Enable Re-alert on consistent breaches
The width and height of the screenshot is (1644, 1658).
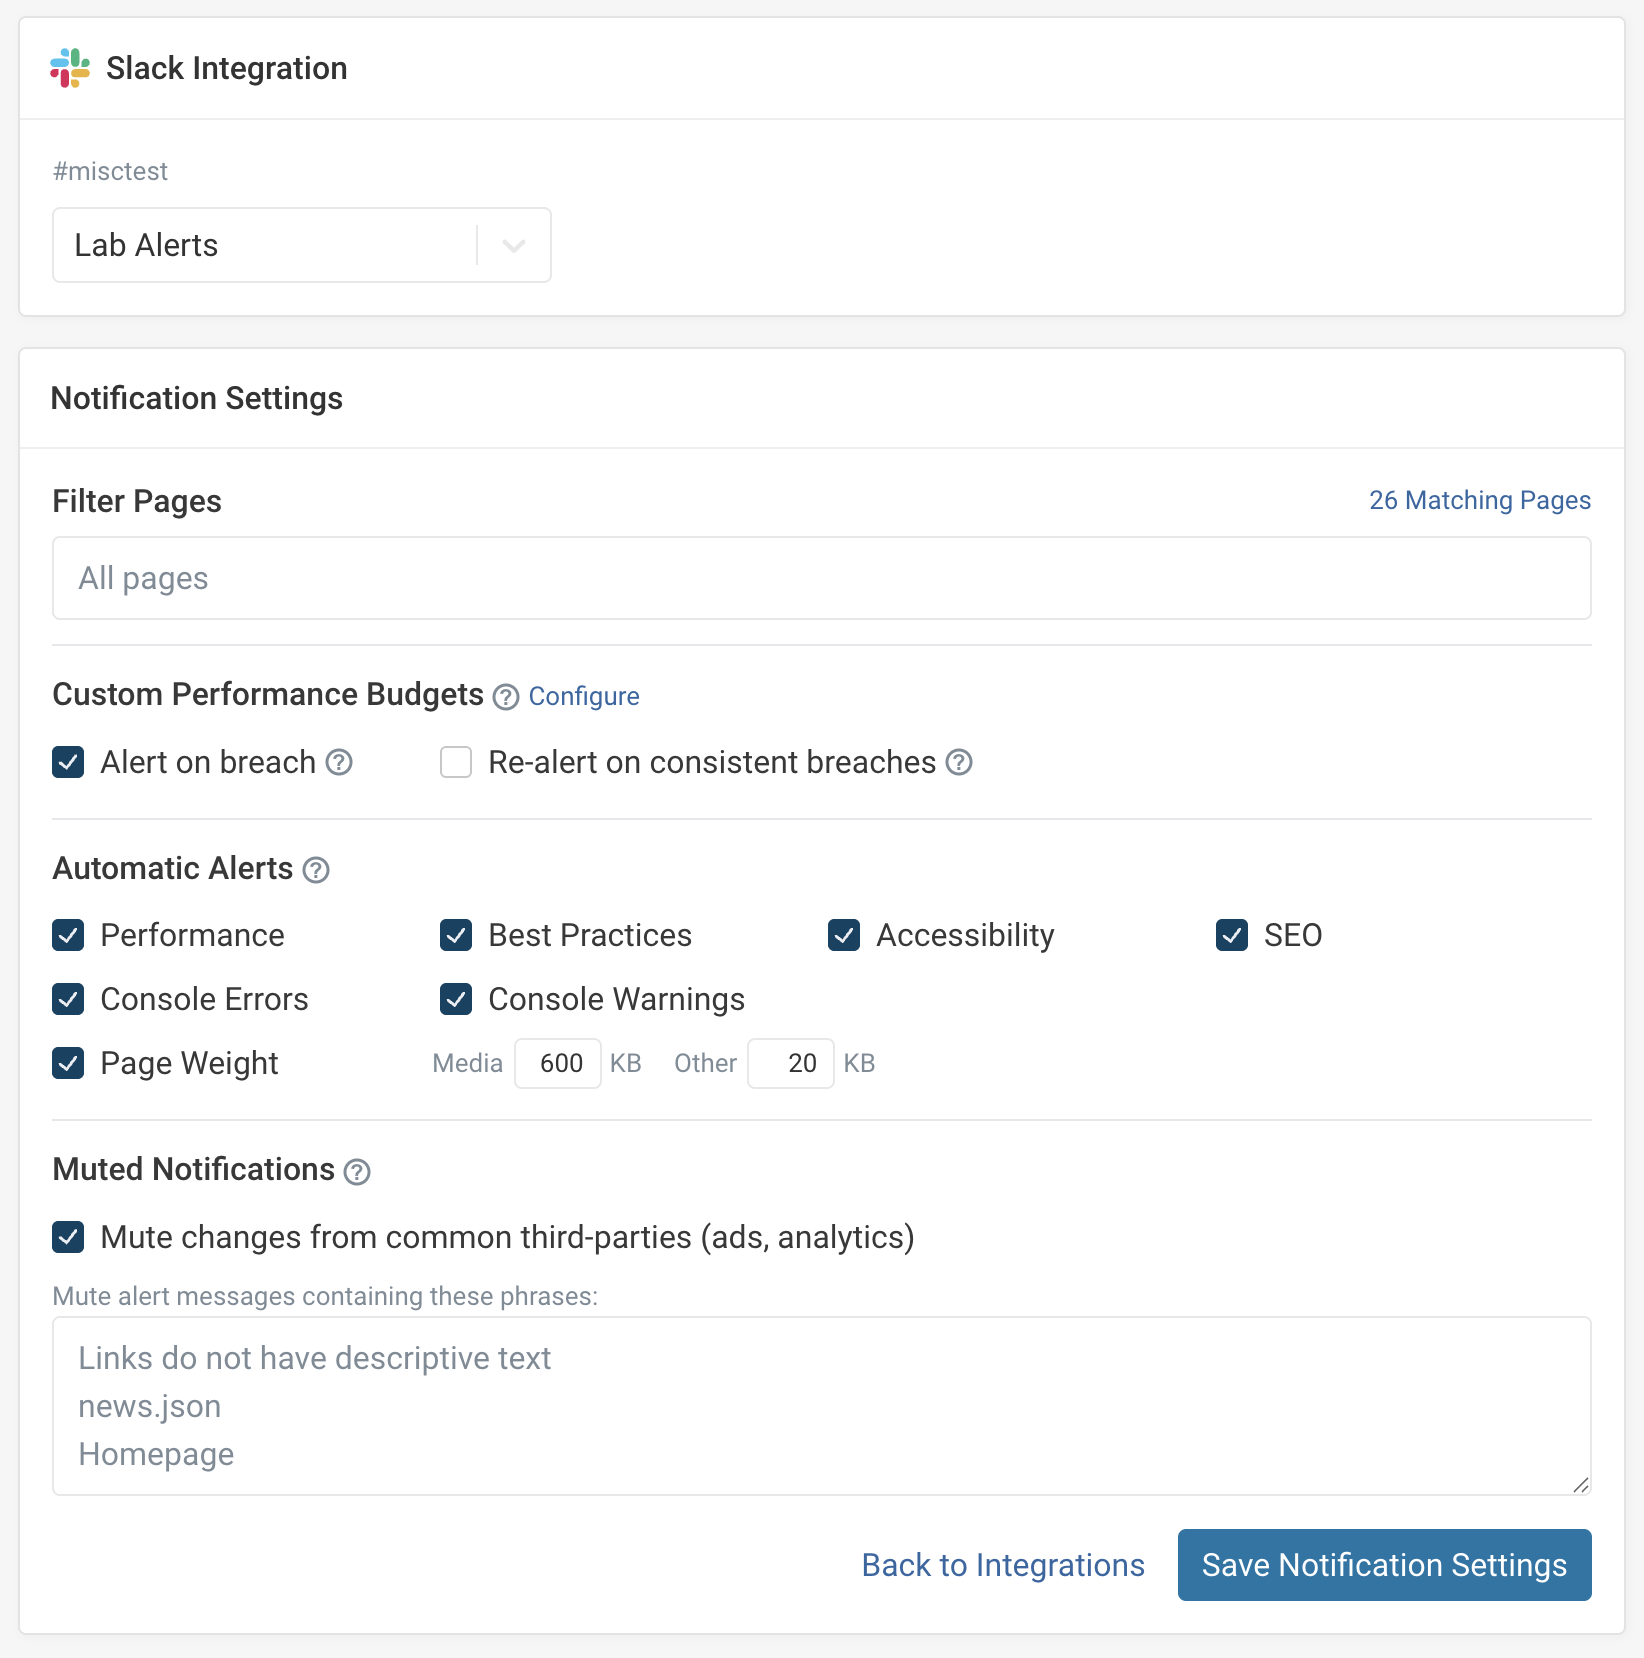tap(456, 762)
